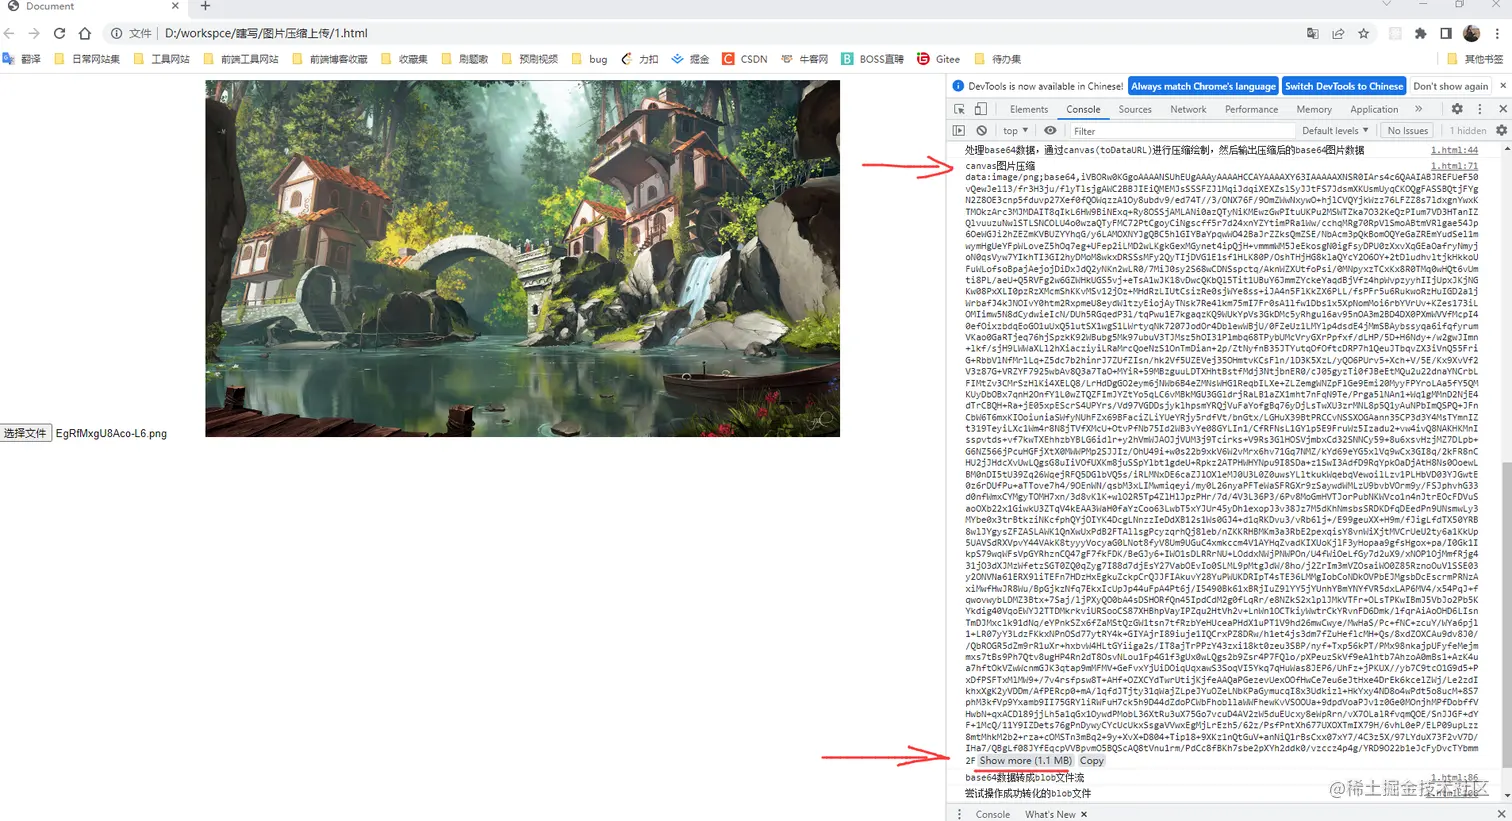Open the 收藏集 bookmark folder
The height and width of the screenshot is (821, 1512).
click(404, 59)
